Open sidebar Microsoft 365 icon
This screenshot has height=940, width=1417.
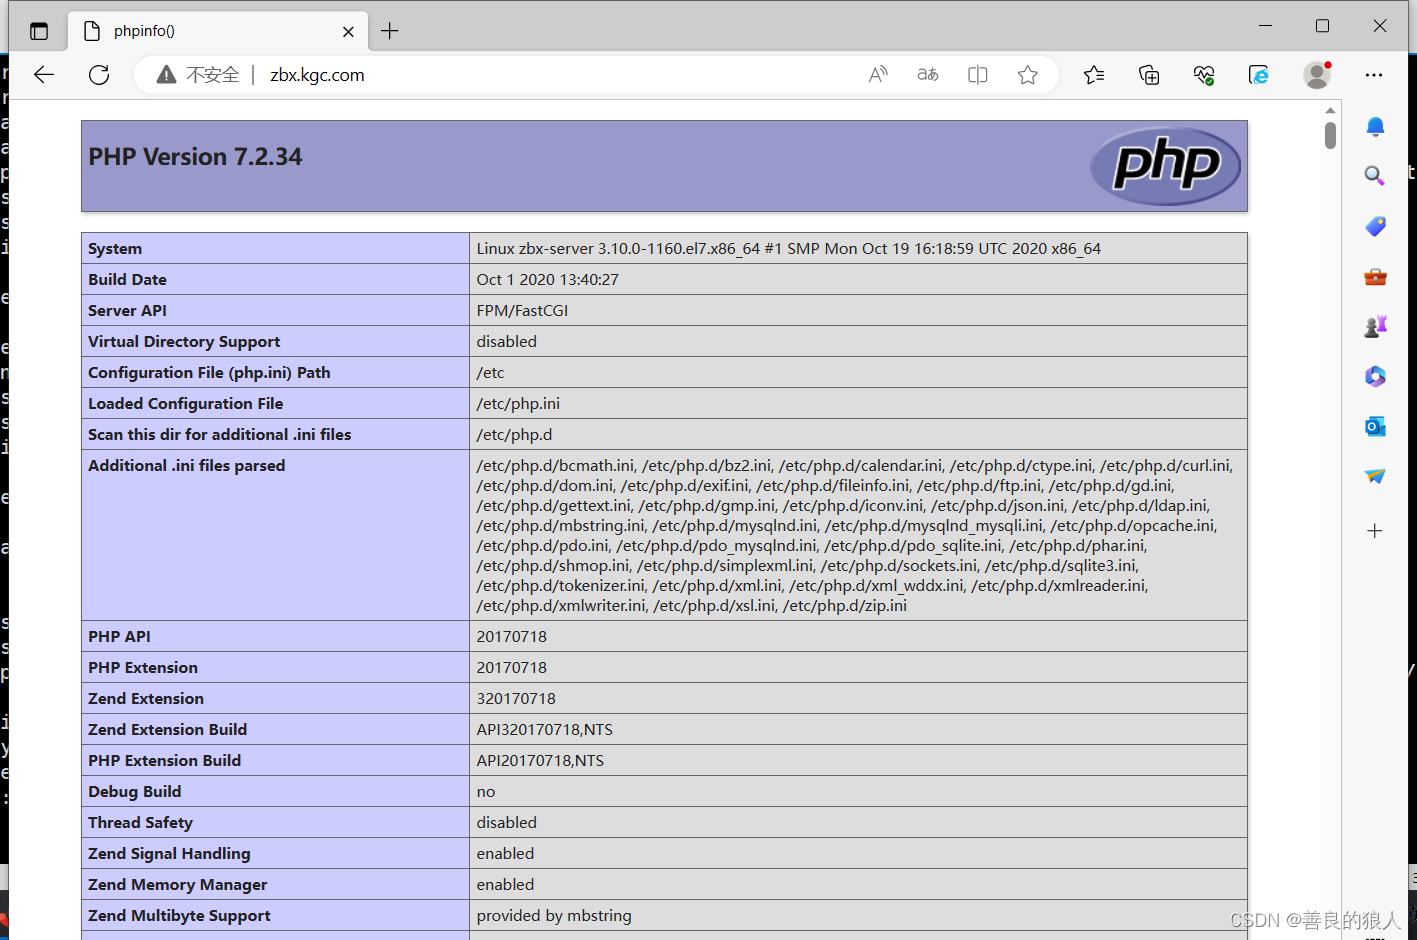[1375, 376]
